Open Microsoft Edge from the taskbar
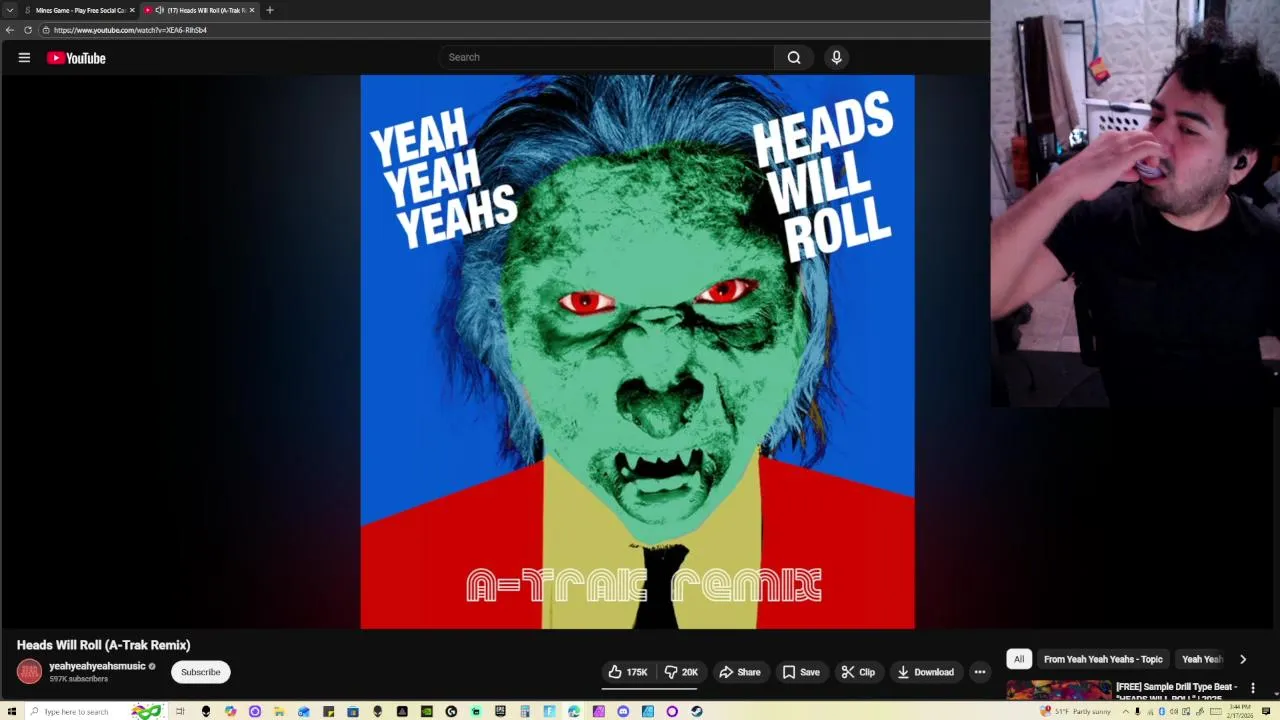 pyautogui.click(x=574, y=711)
